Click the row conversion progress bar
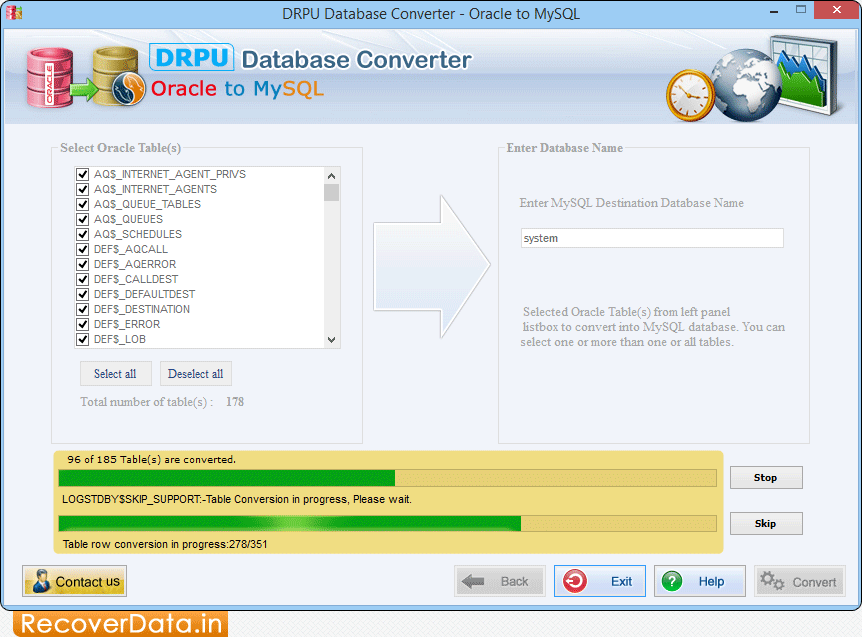 pyautogui.click(x=388, y=523)
